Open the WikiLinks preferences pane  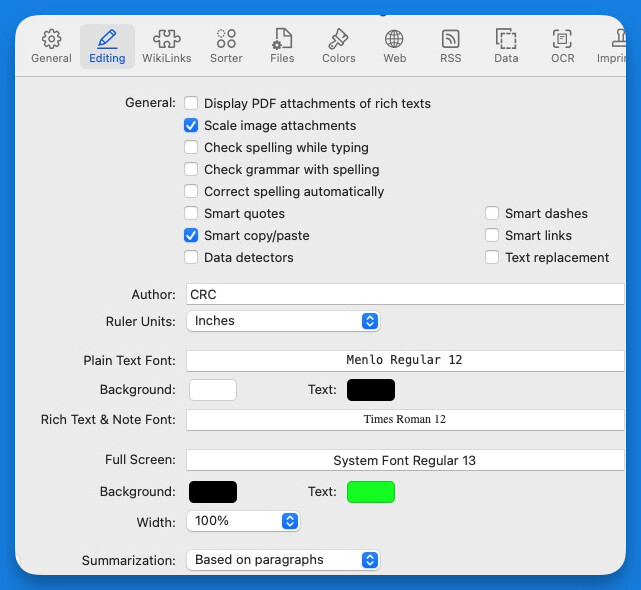coord(168,46)
